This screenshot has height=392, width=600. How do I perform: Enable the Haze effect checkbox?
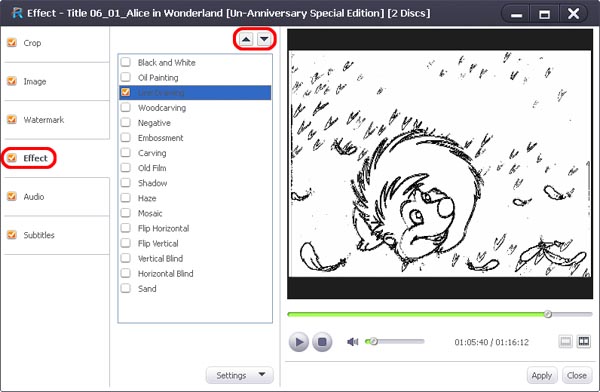(x=126, y=198)
